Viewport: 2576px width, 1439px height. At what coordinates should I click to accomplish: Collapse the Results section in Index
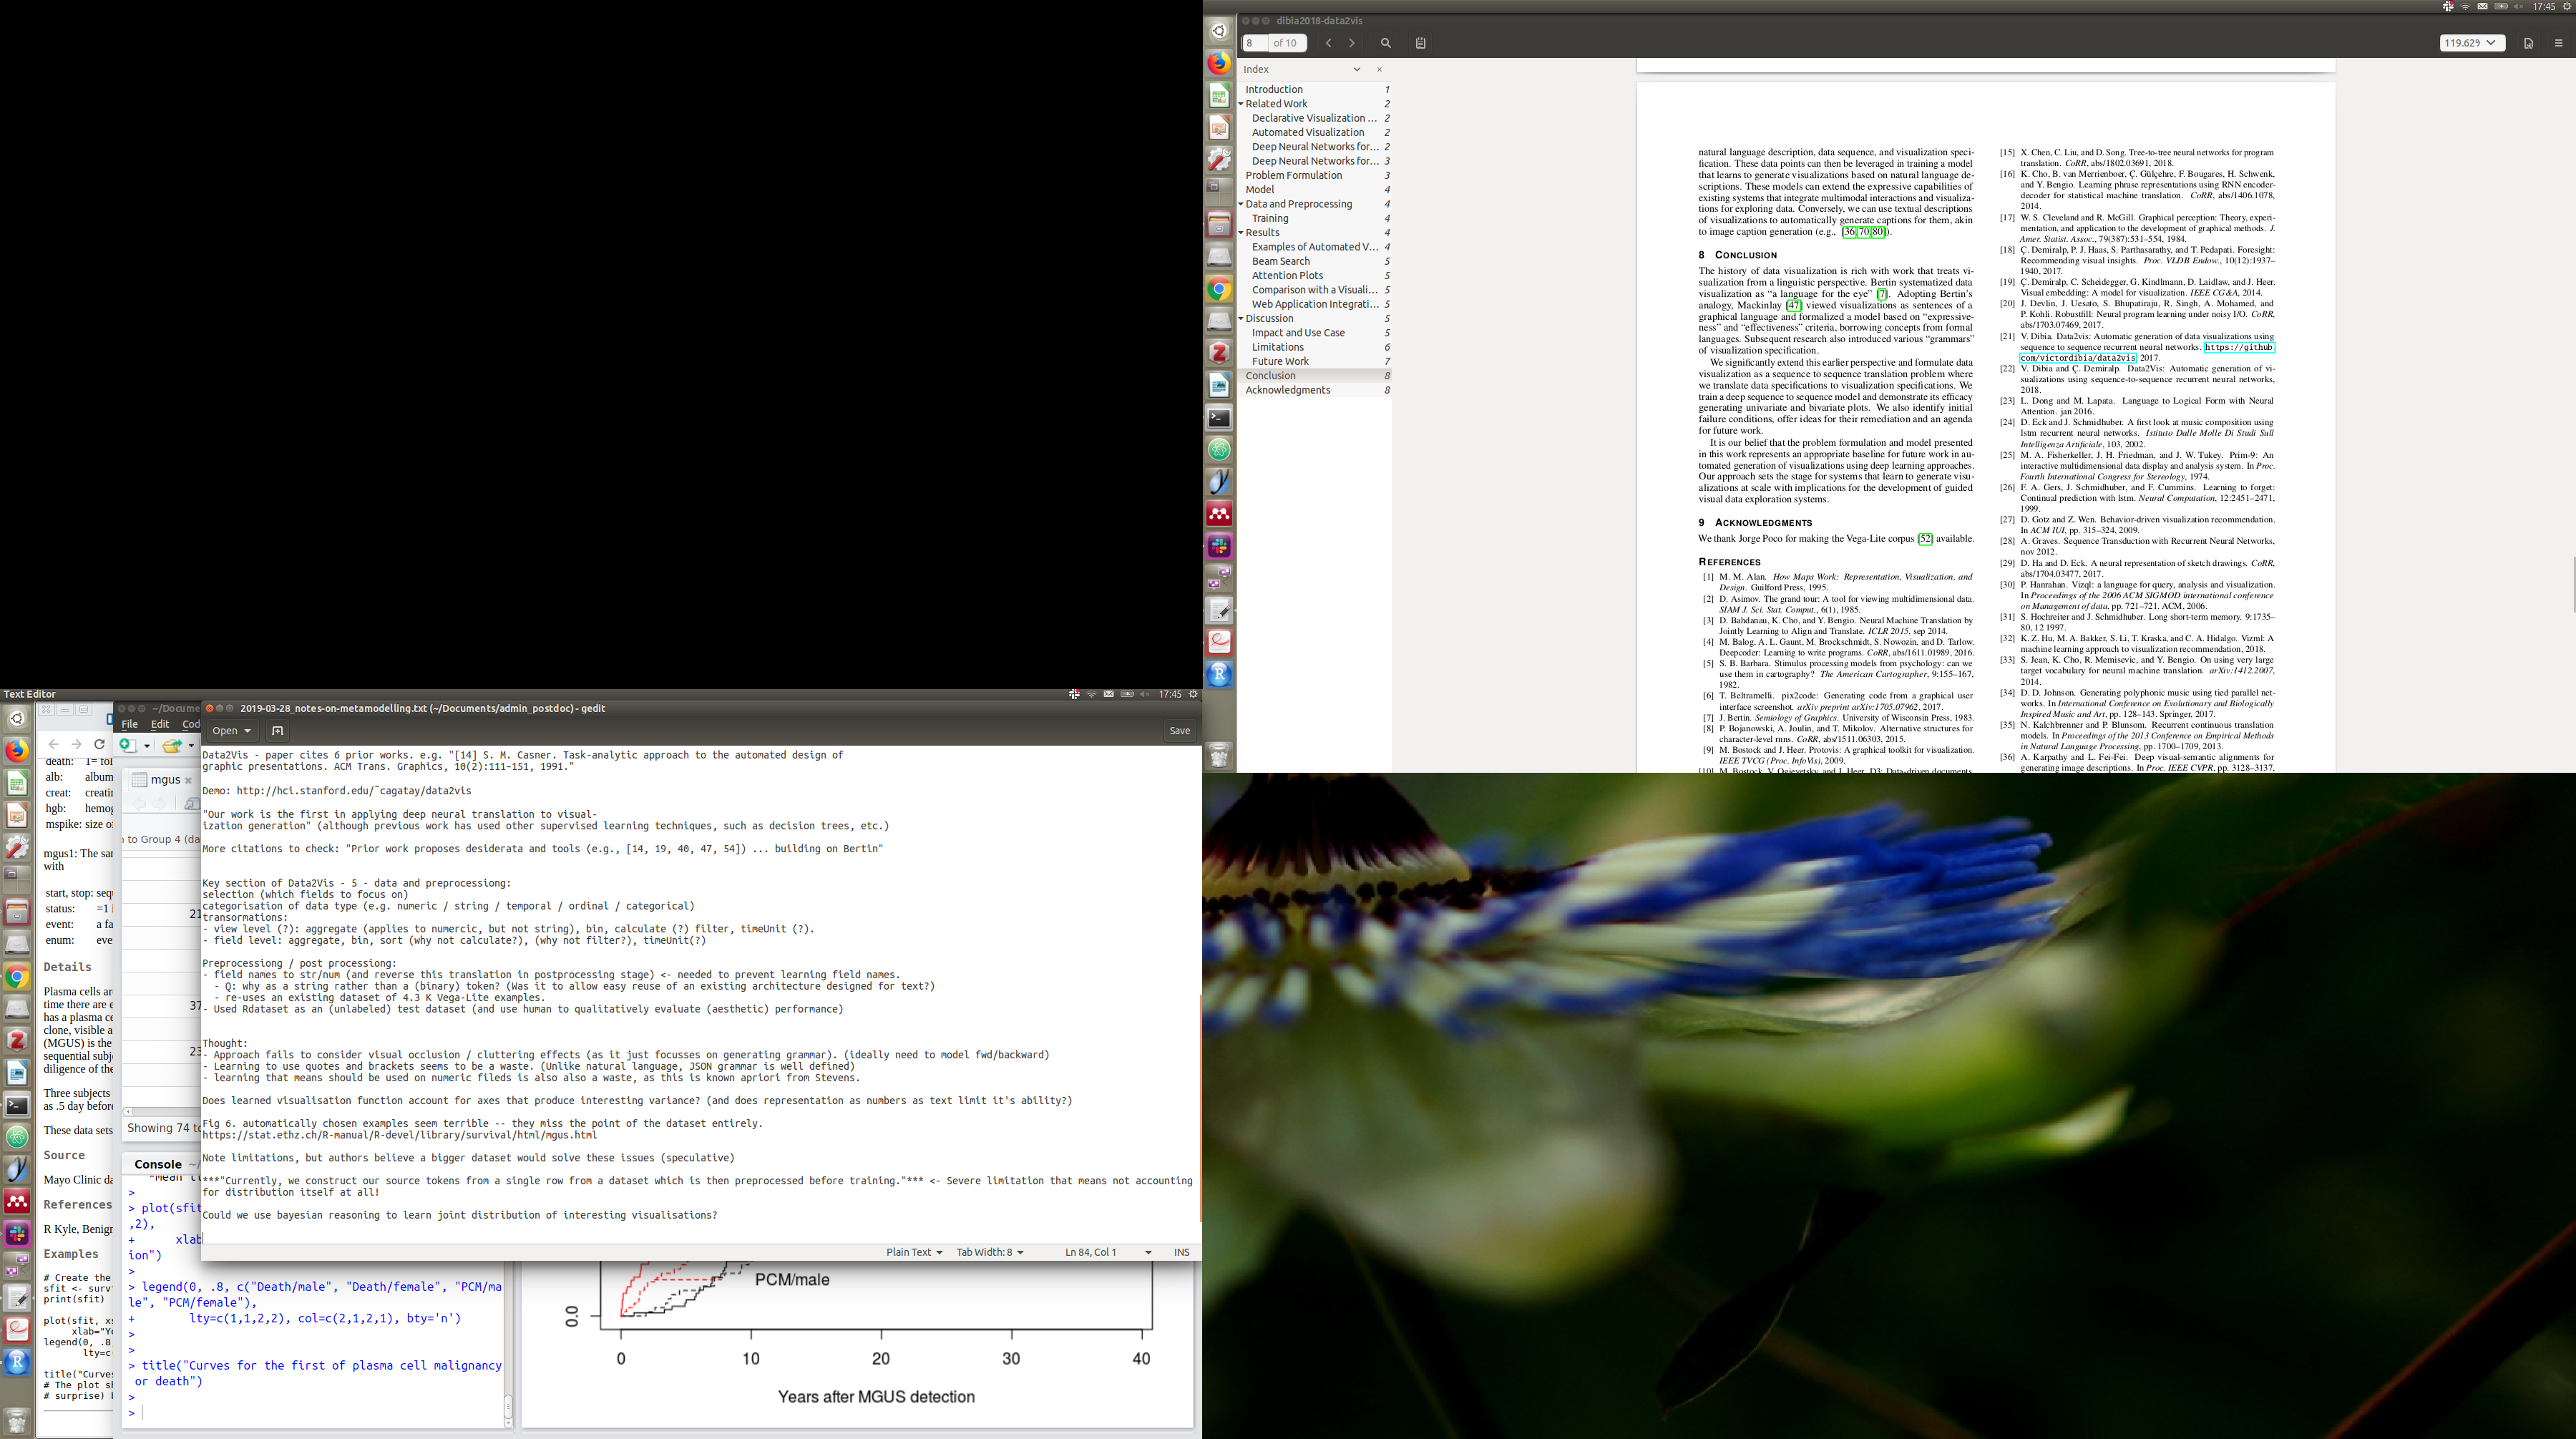(1241, 233)
